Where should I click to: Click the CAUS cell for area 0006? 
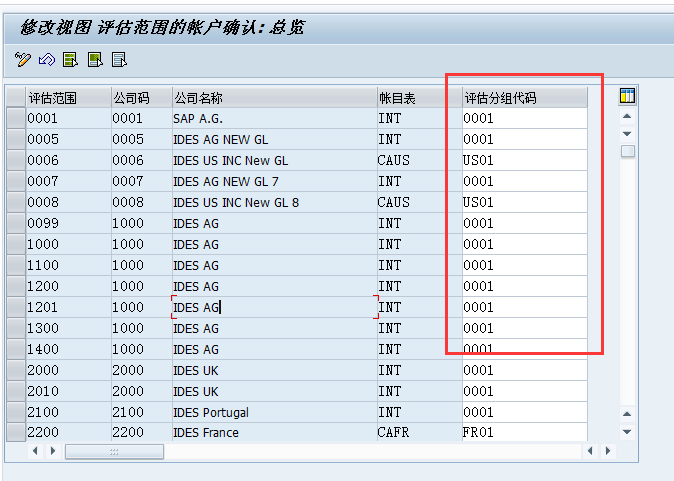click(x=419, y=160)
